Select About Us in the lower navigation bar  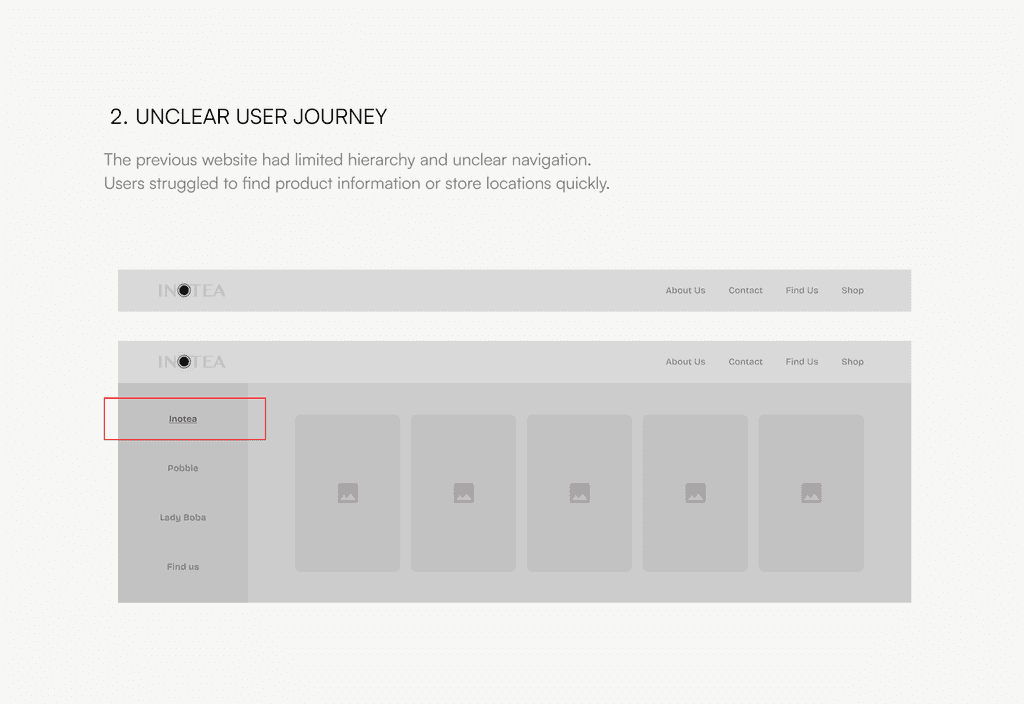pyautogui.click(x=685, y=362)
